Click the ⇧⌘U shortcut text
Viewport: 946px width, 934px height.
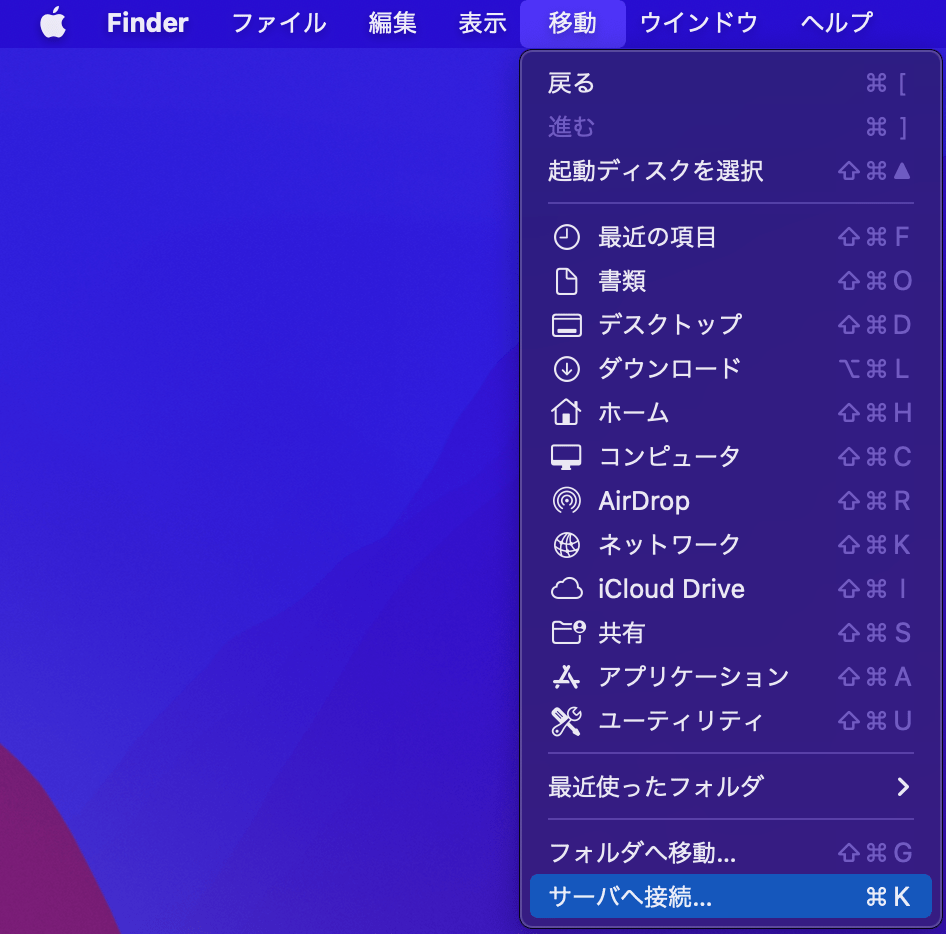875,720
